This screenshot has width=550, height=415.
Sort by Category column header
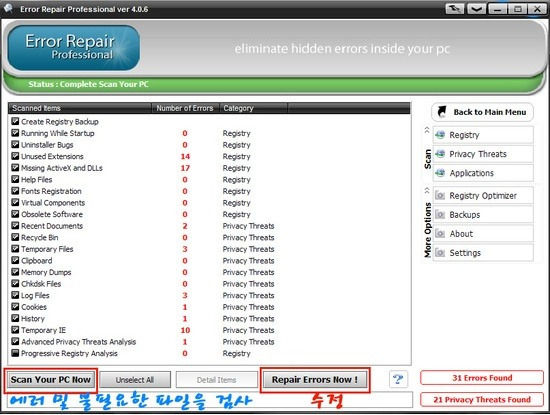tap(253, 108)
